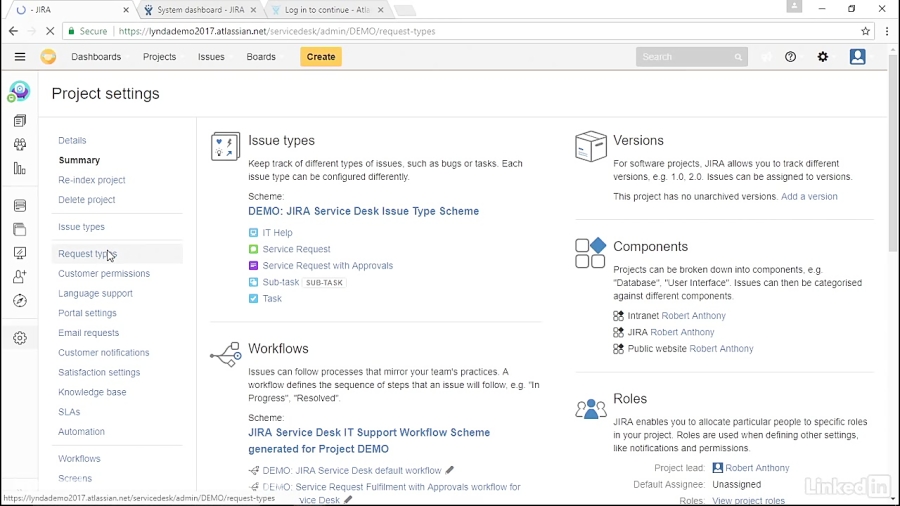Screen dimensions: 900x506
Task: Open SLAs setting
Action: (x=69, y=412)
